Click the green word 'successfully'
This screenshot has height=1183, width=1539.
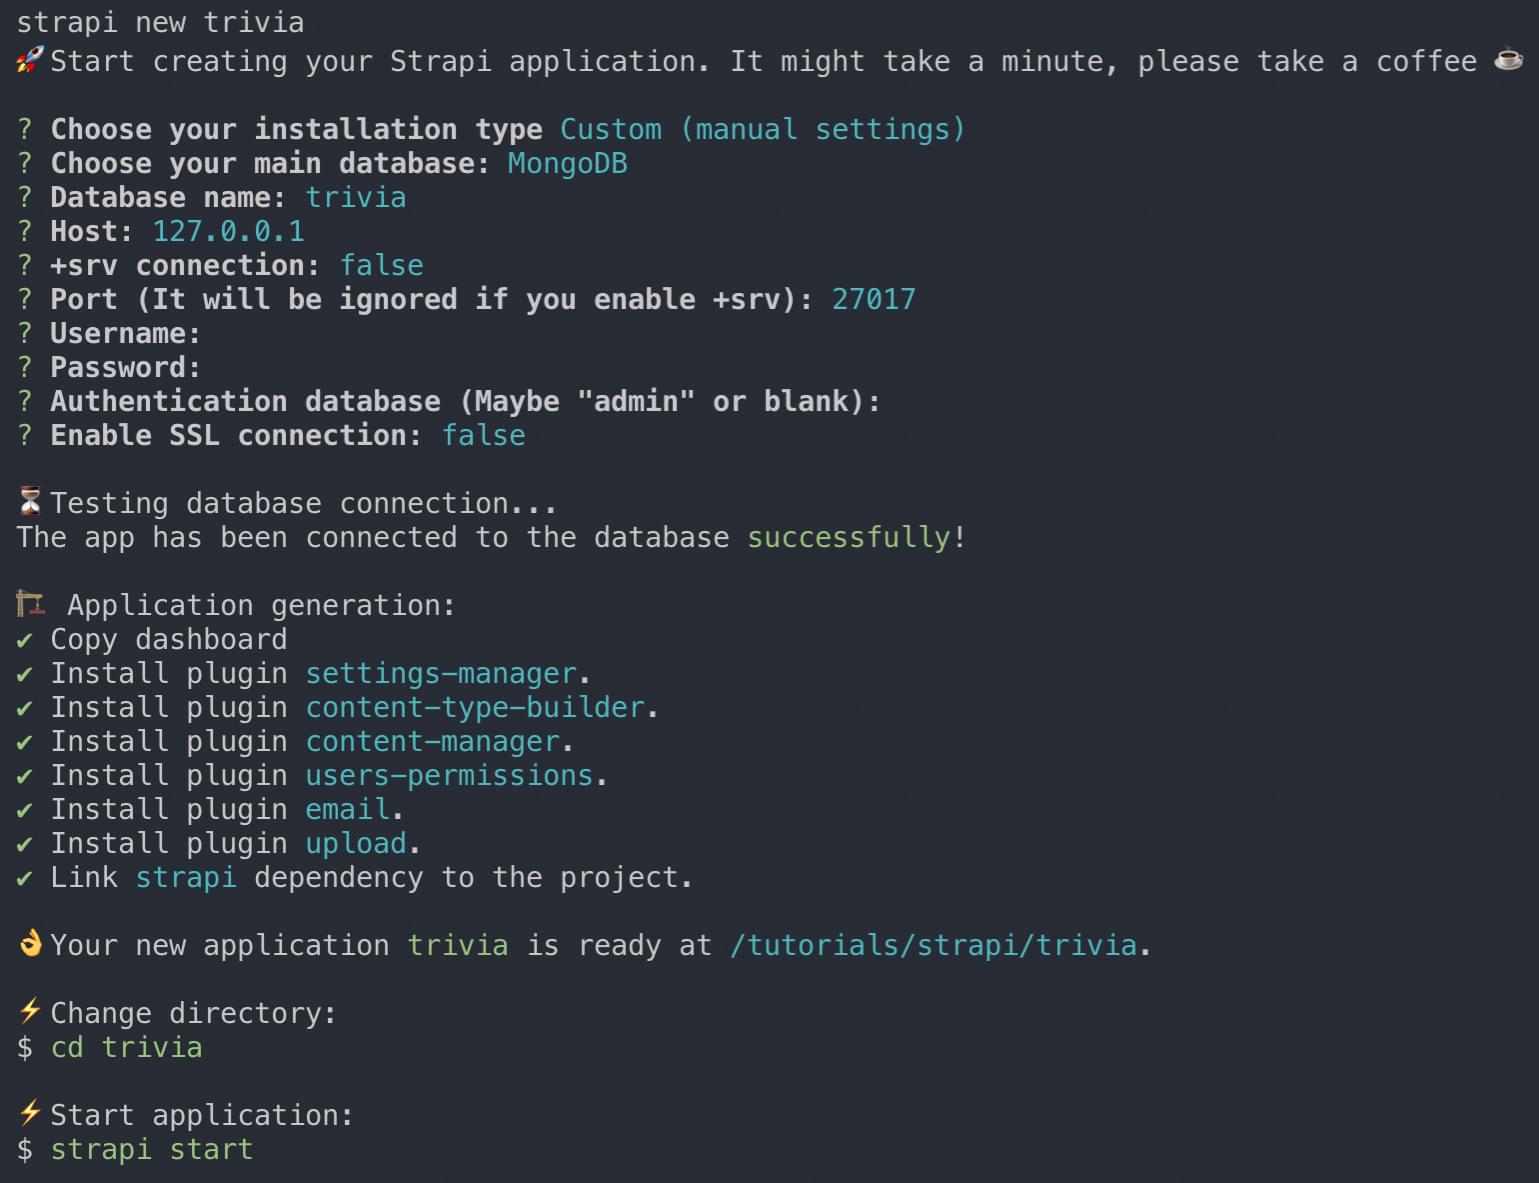click(849, 537)
